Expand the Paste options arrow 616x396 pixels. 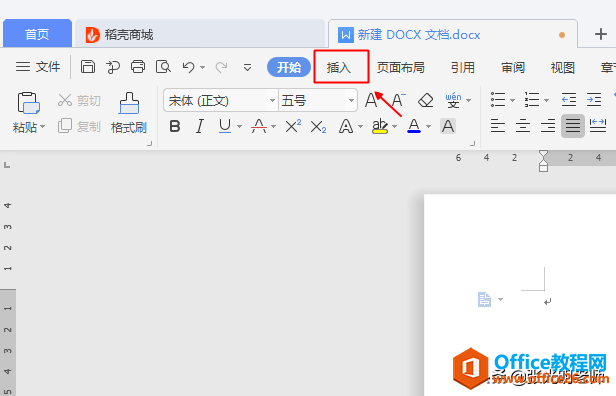click(x=43, y=126)
